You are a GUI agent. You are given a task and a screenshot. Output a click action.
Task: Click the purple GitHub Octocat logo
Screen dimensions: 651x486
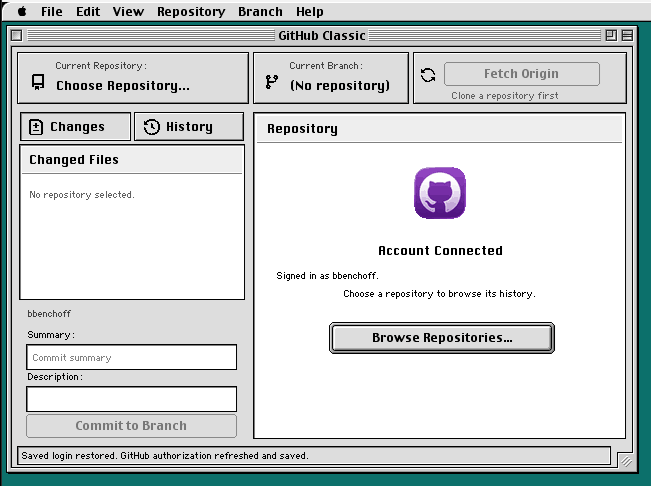point(440,193)
